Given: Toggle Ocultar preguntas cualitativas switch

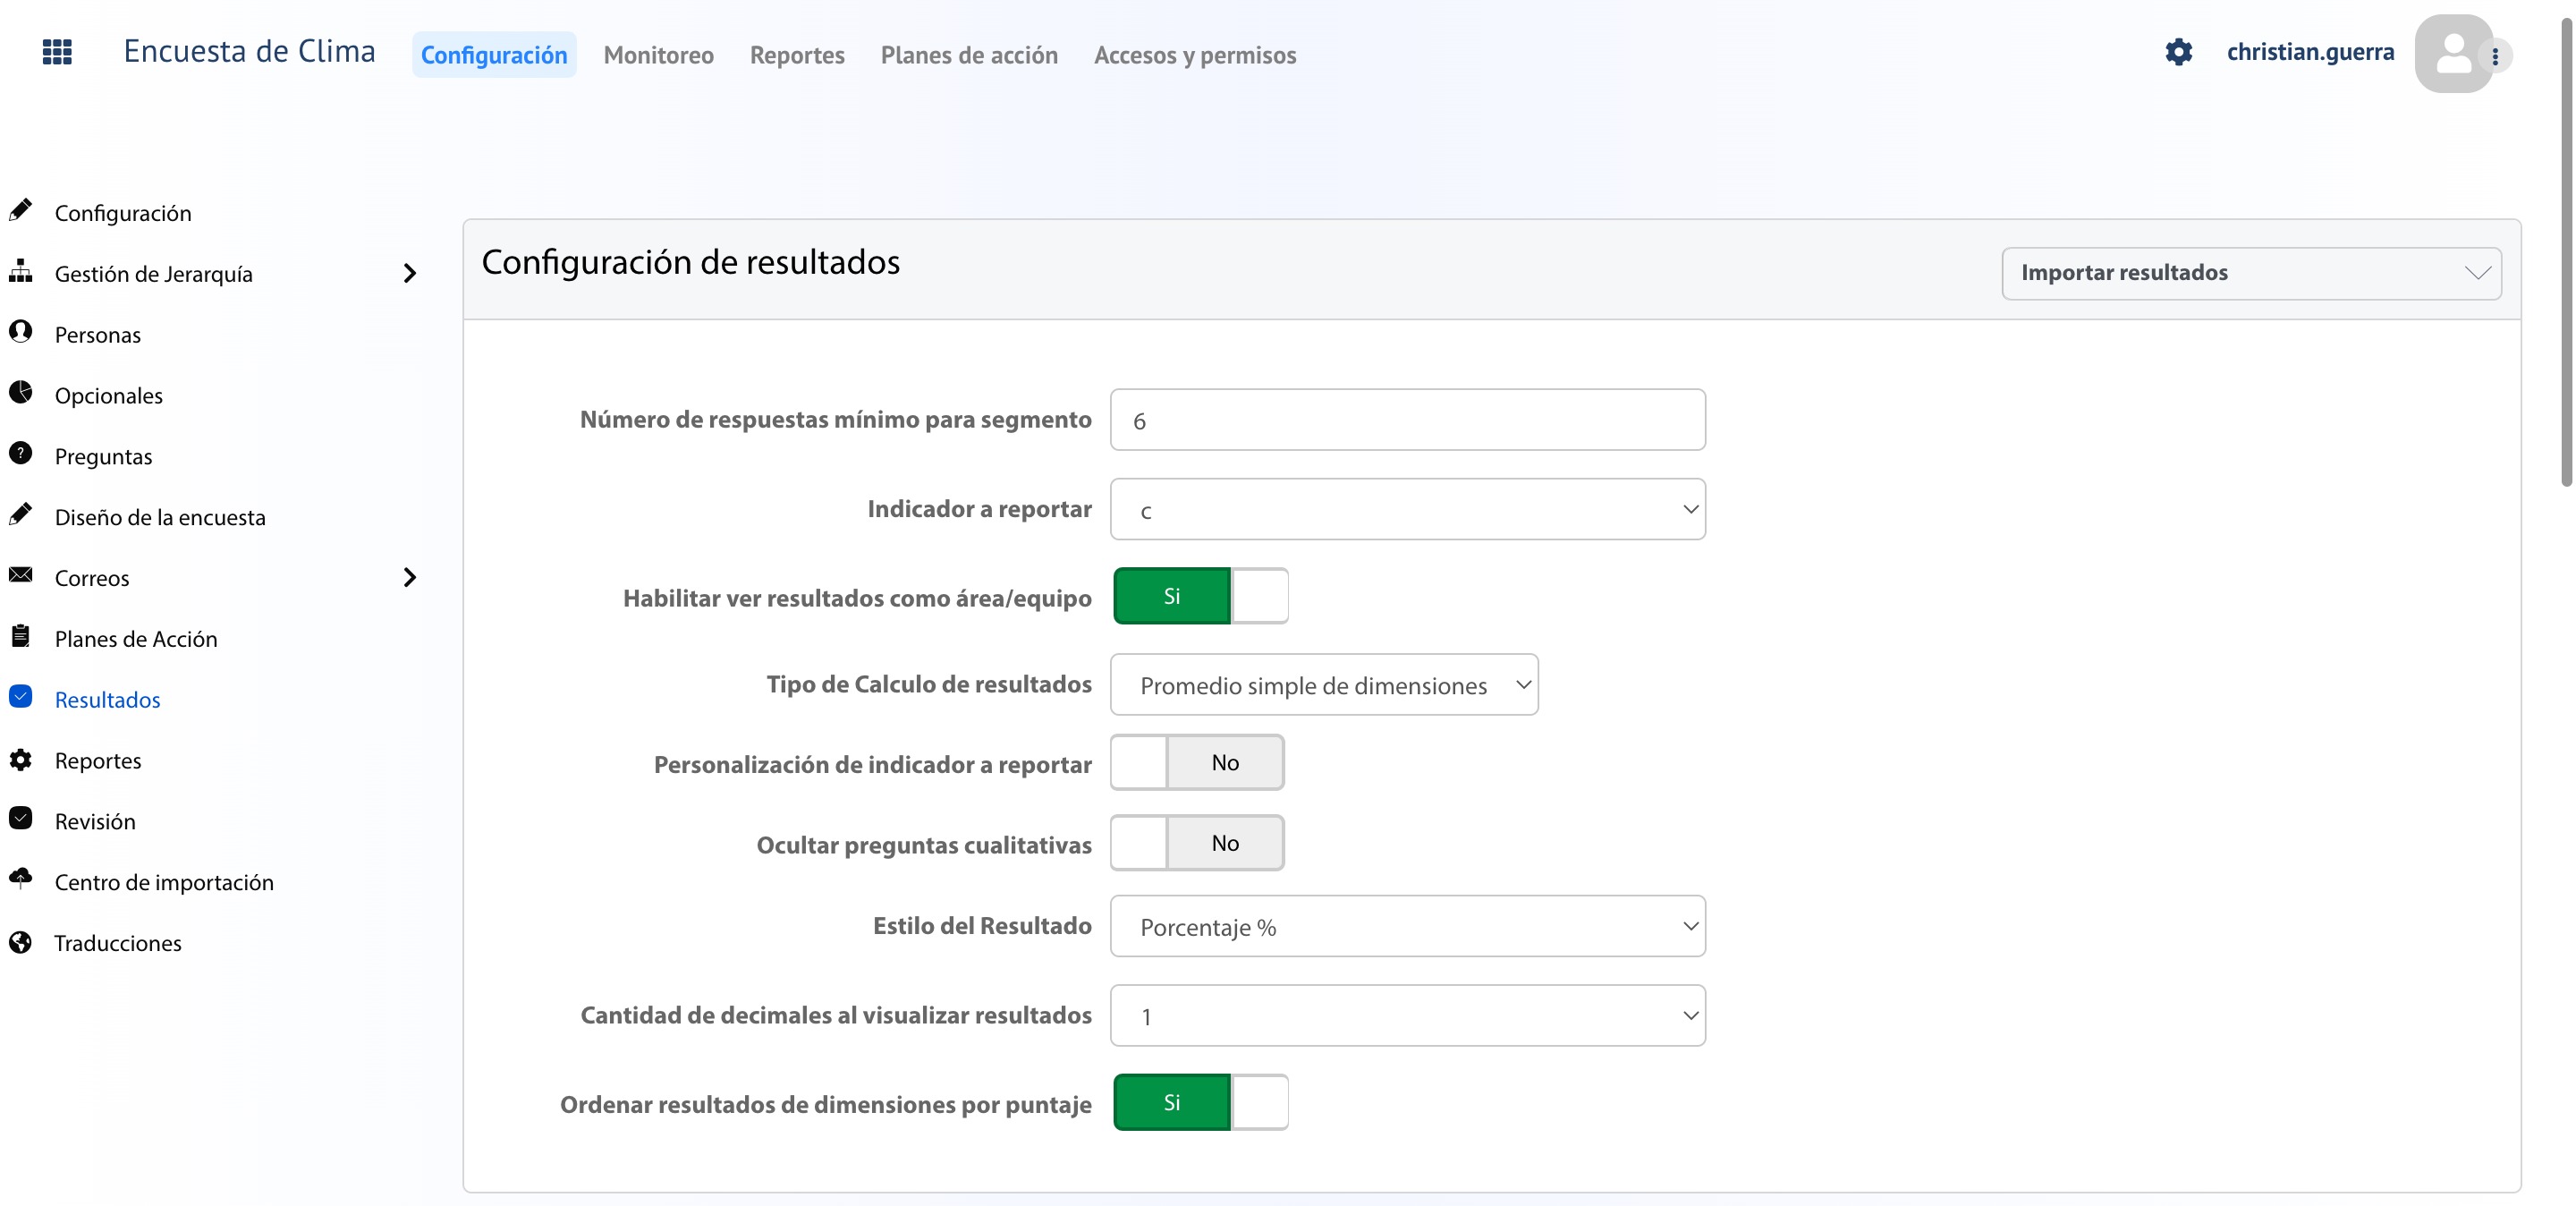Looking at the screenshot, I should pyautogui.click(x=1197, y=843).
